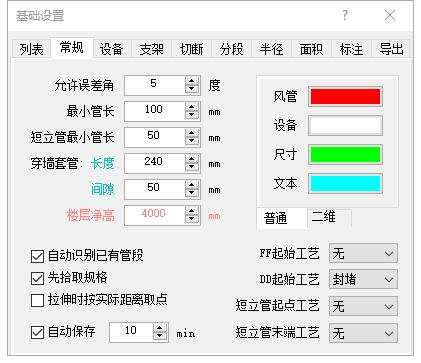Decrease 自动保存 interval with down arrow

[160, 336]
